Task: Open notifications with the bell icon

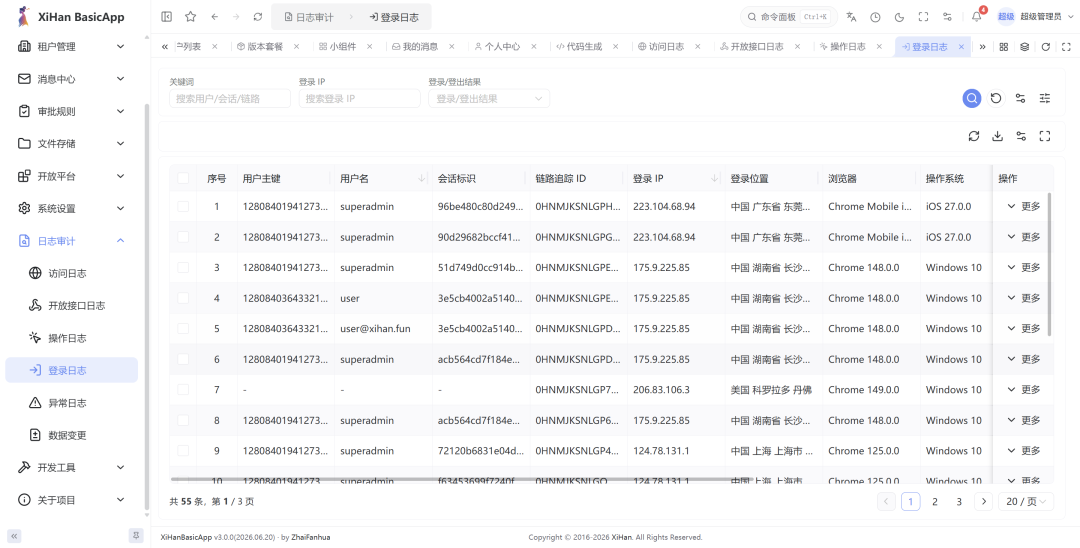Action: tap(976, 17)
